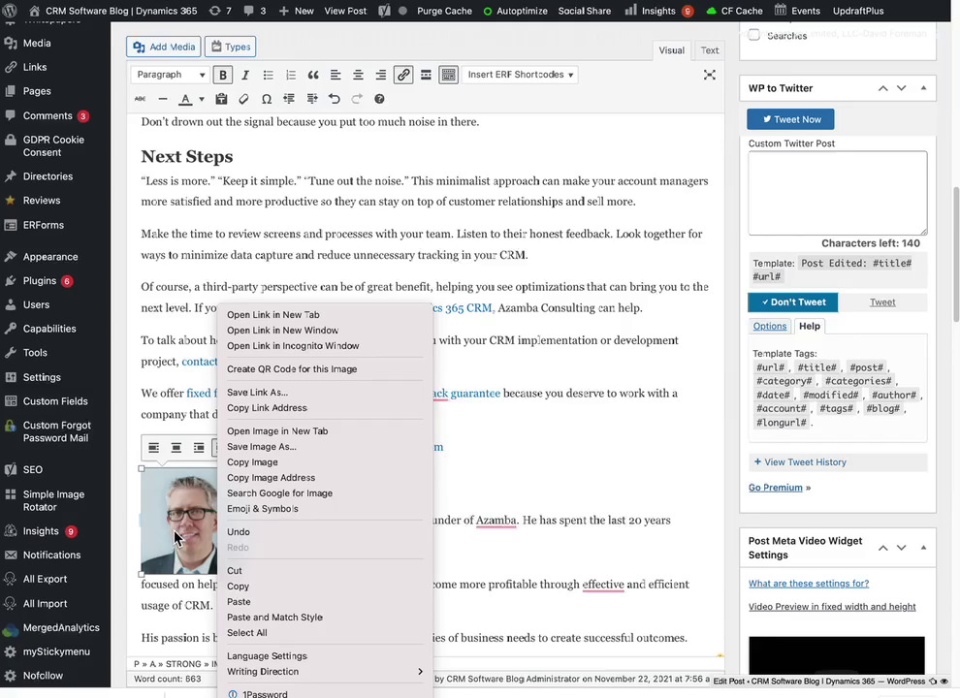Open Purge Cache in the admin bar
The height and width of the screenshot is (698, 960).
[x=444, y=11]
